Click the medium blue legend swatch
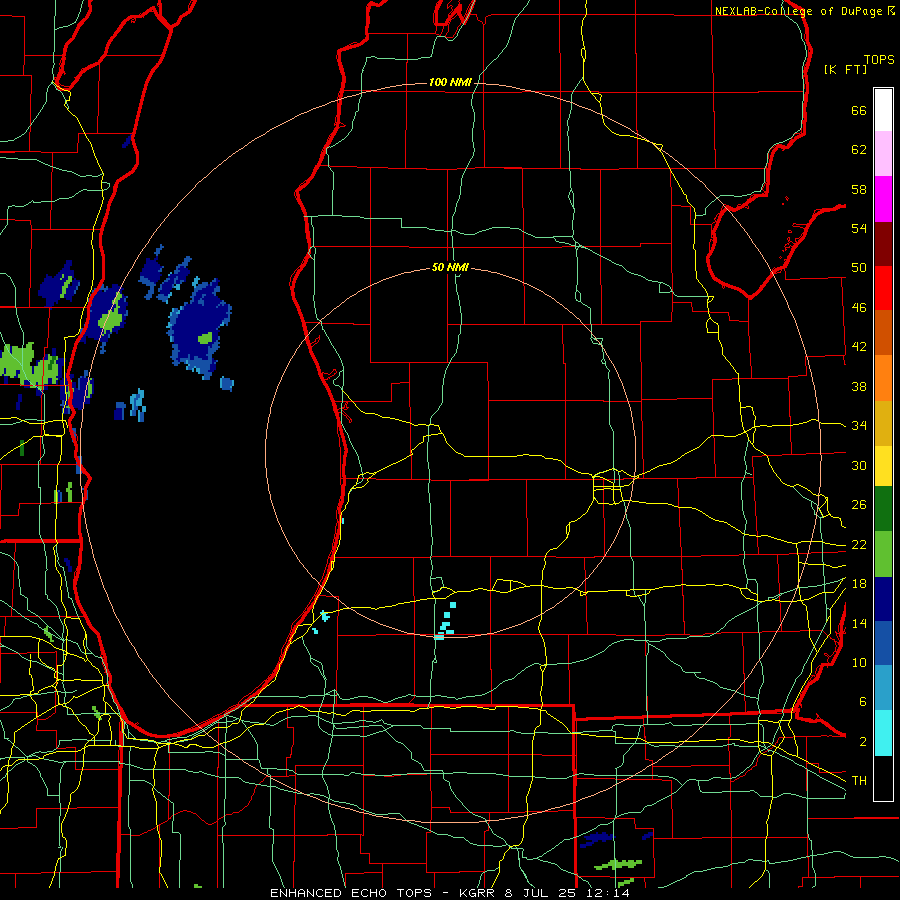The height and width of the screenshot is (900, 900). tap(883, 643)
